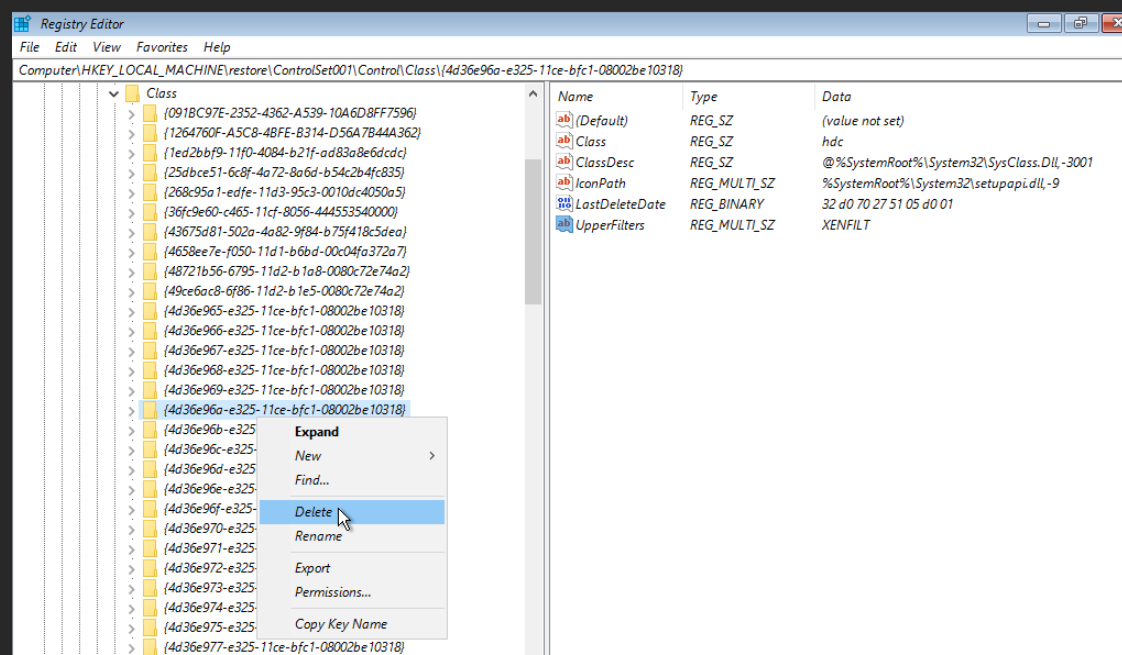Expand the {4d36e965-e325-11ce-bfc1-08002be10318} key
The image size is (1122, 655).
(x=131, y=311)
